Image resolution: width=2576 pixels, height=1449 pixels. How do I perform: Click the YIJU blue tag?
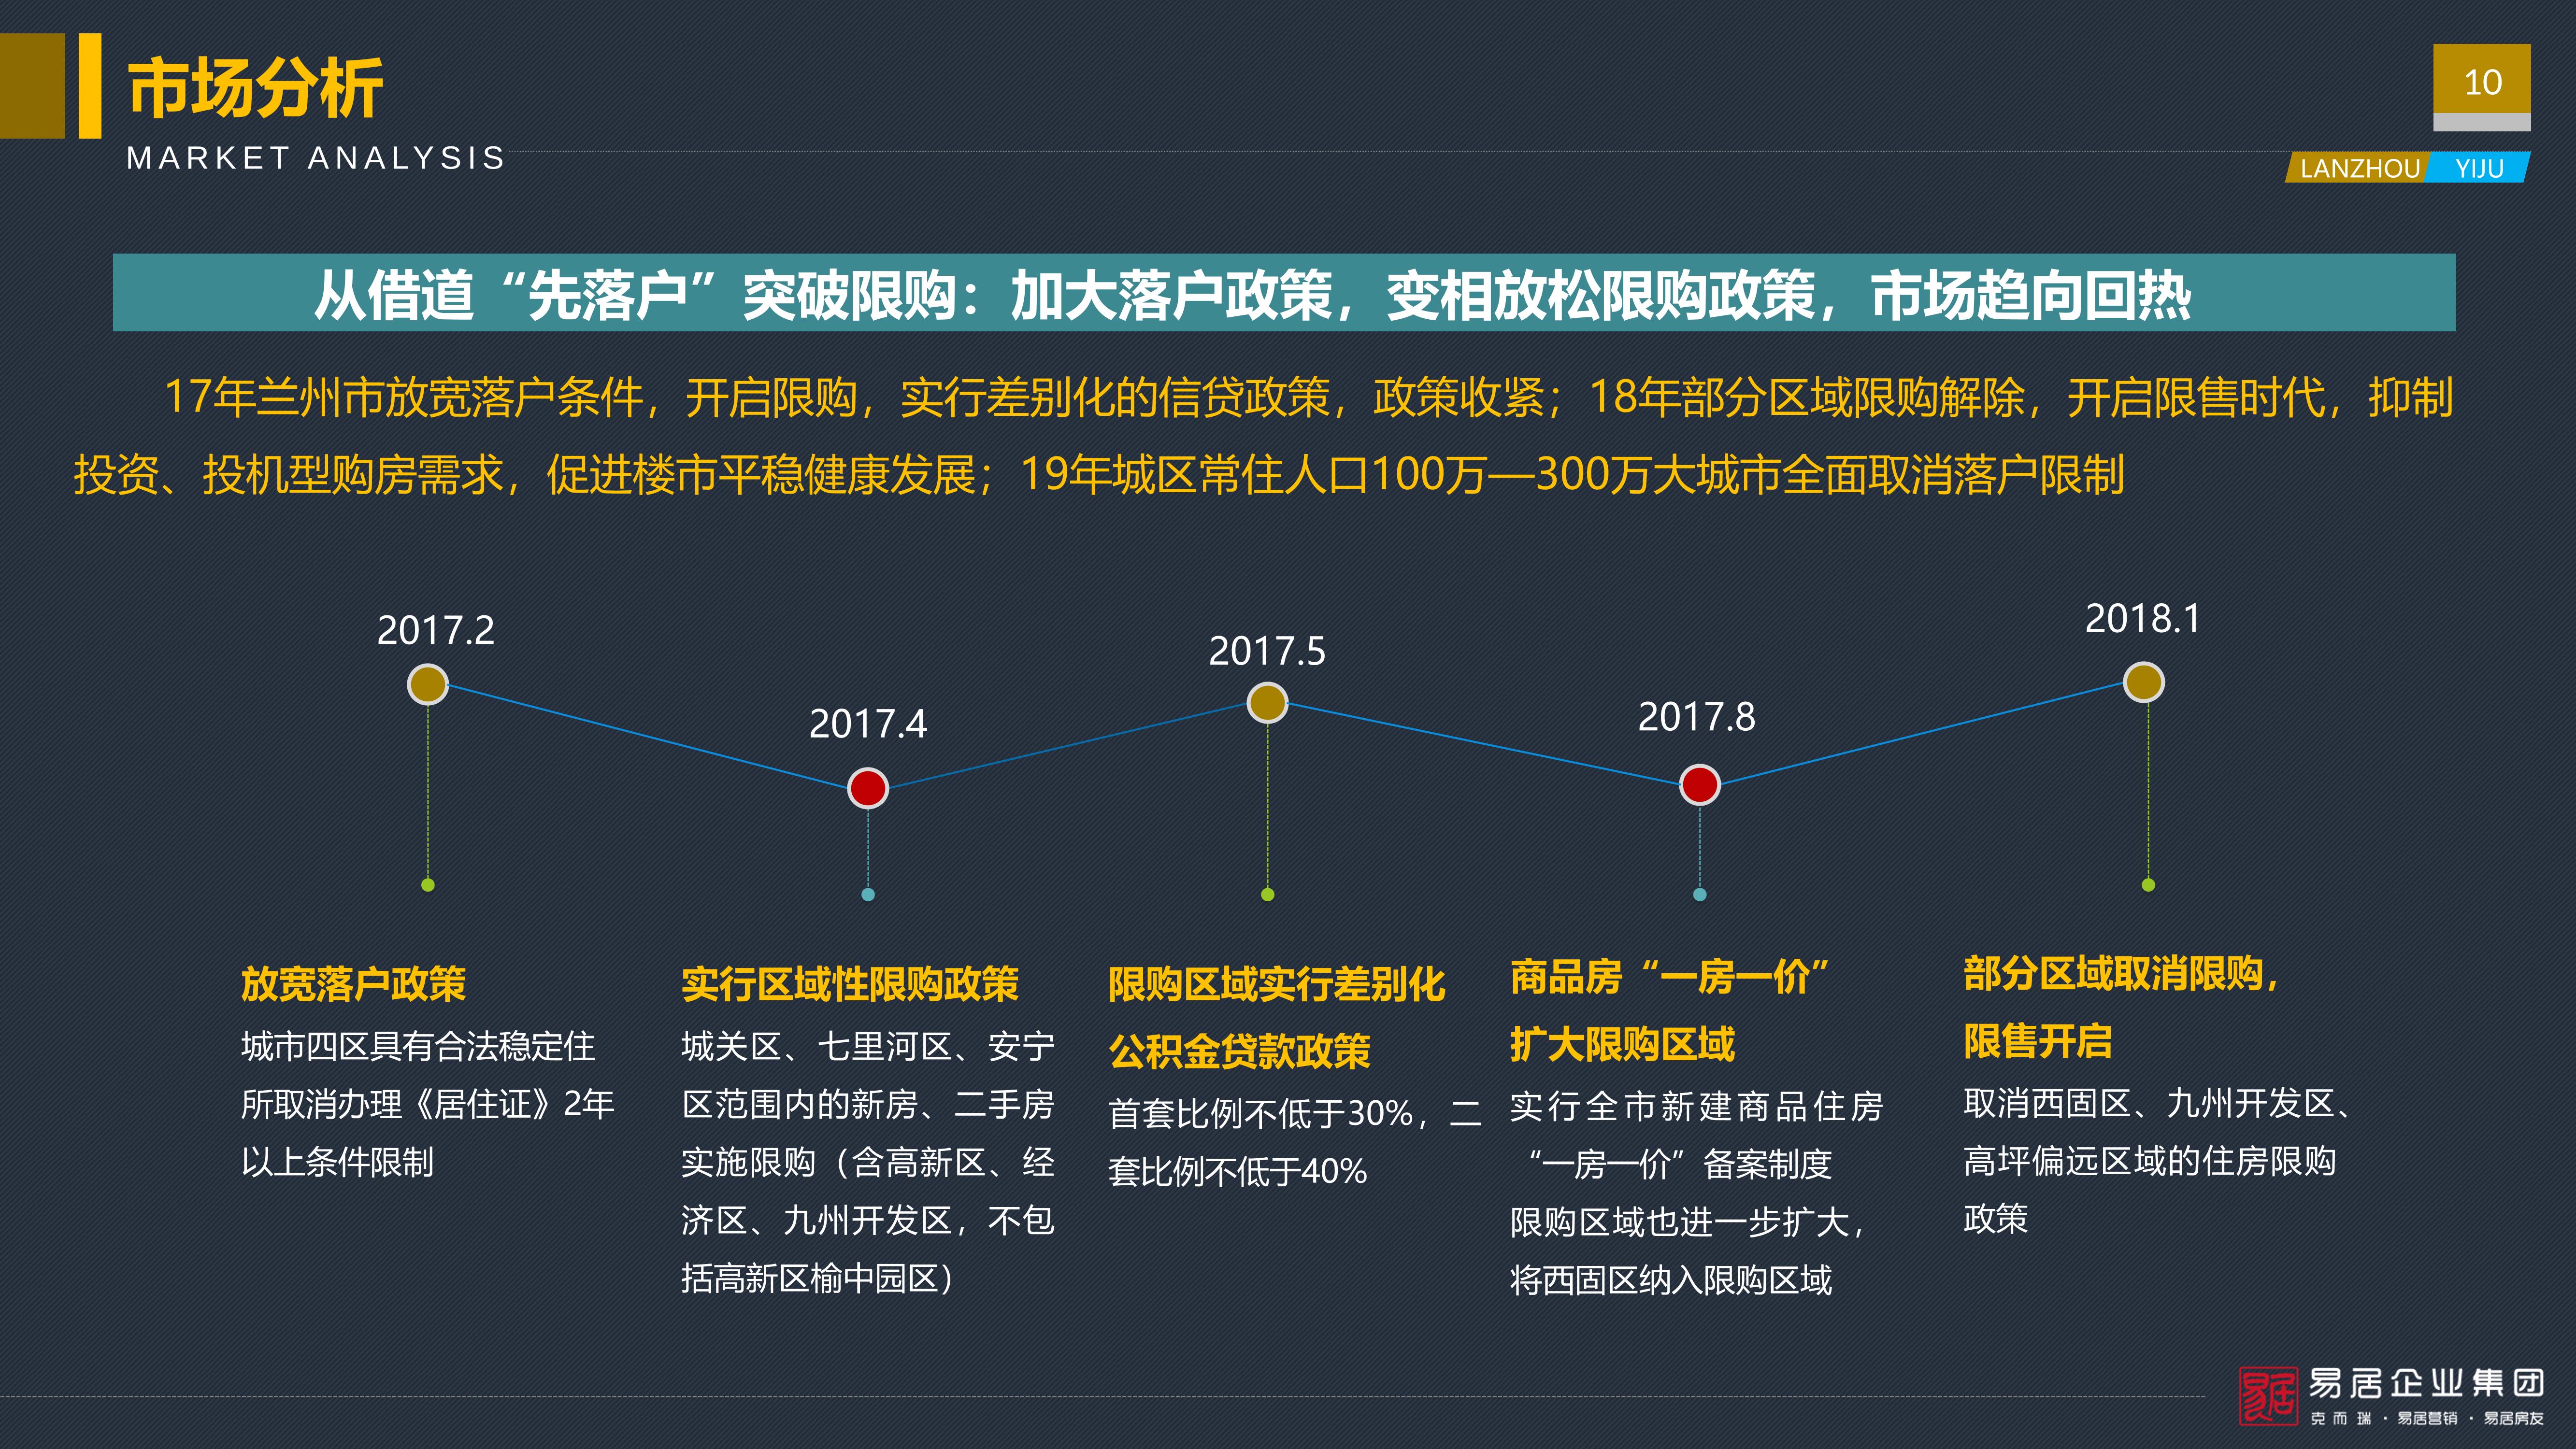point(2478,168)
